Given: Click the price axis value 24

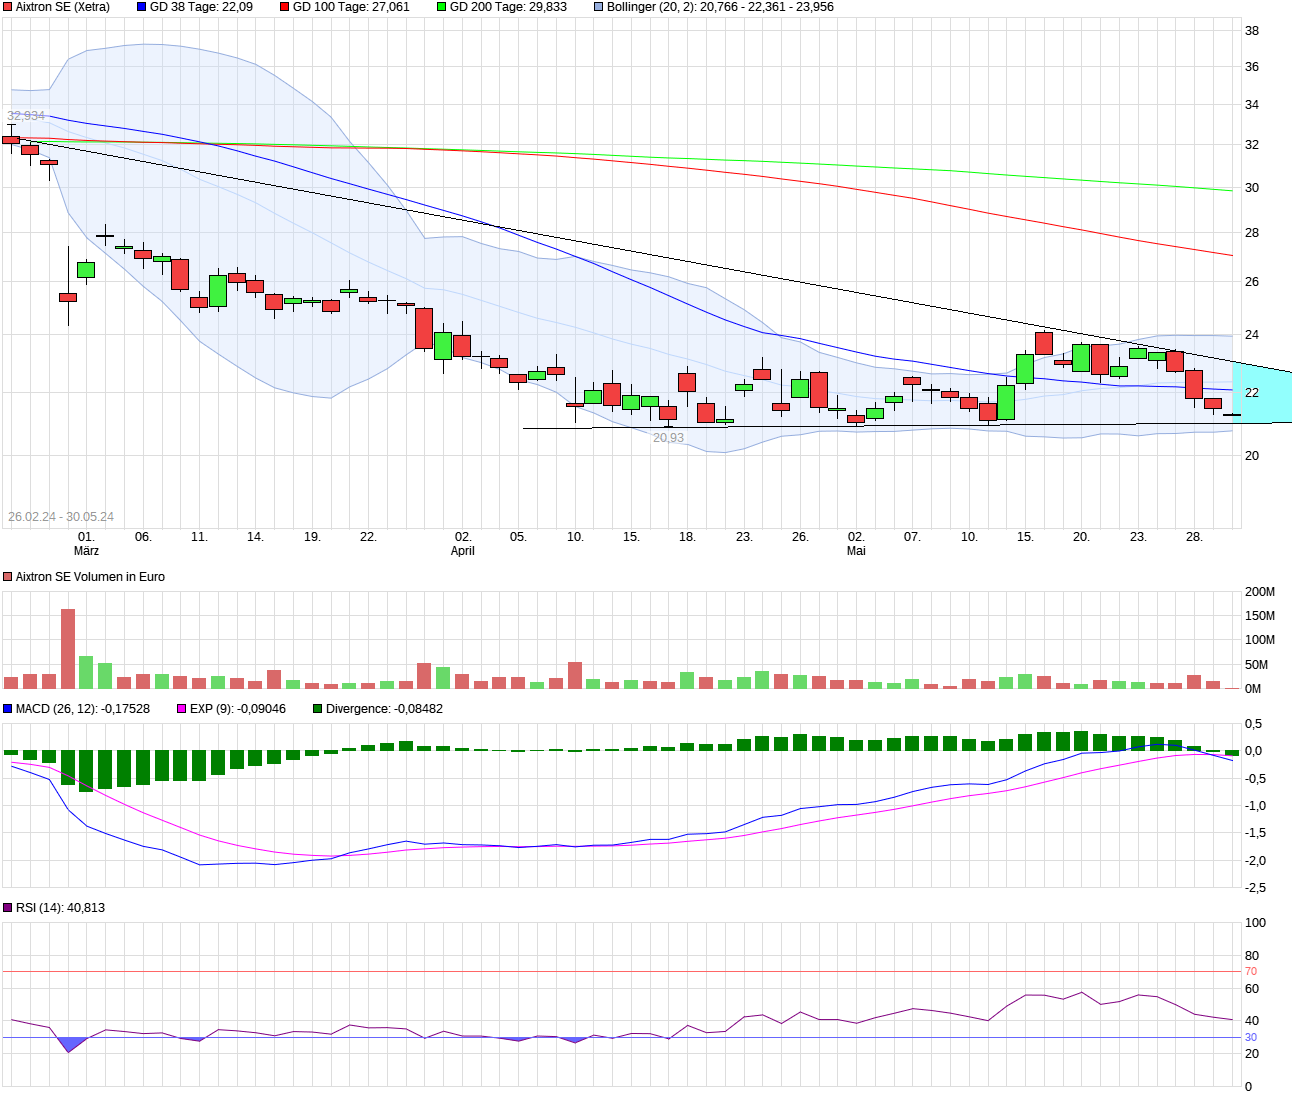Looking at the screenshot, I should click(1252, 335).
